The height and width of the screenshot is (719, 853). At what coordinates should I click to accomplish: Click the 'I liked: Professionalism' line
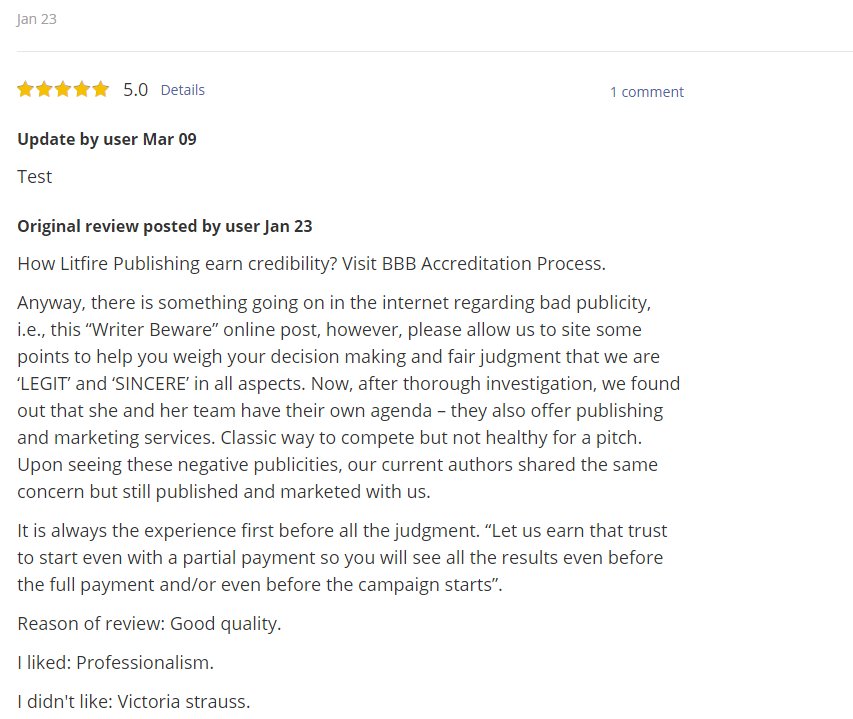coord(115,663)
